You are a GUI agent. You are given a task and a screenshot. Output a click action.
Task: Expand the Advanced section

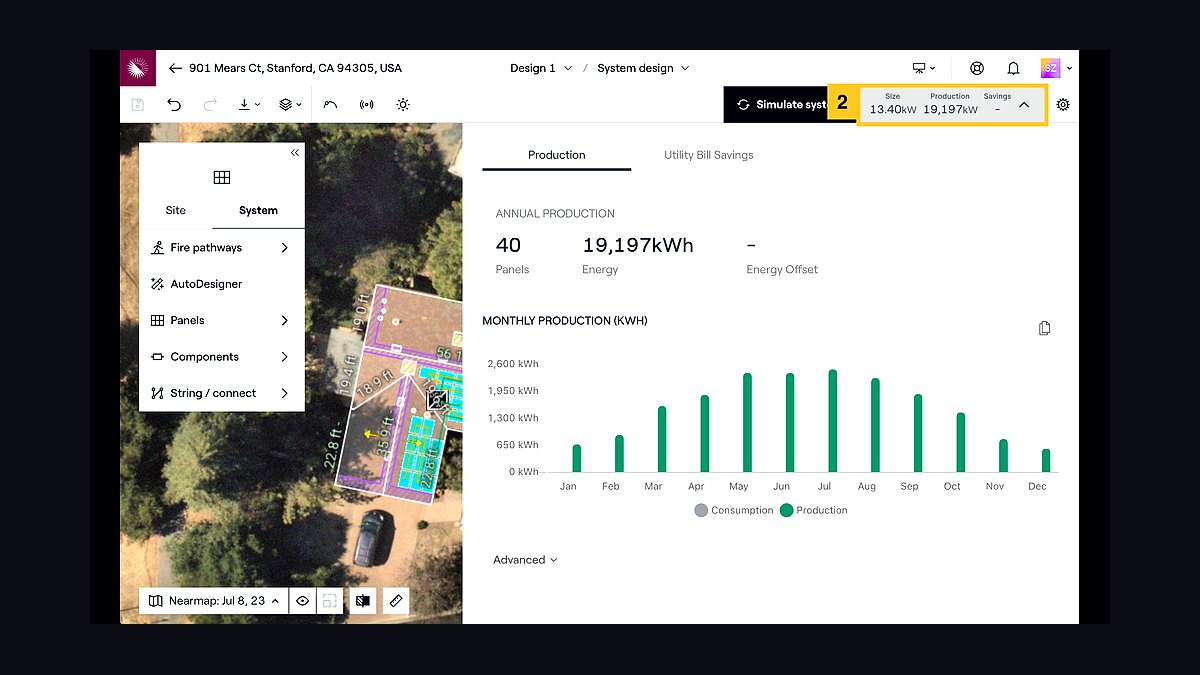(x=525, y=560)
